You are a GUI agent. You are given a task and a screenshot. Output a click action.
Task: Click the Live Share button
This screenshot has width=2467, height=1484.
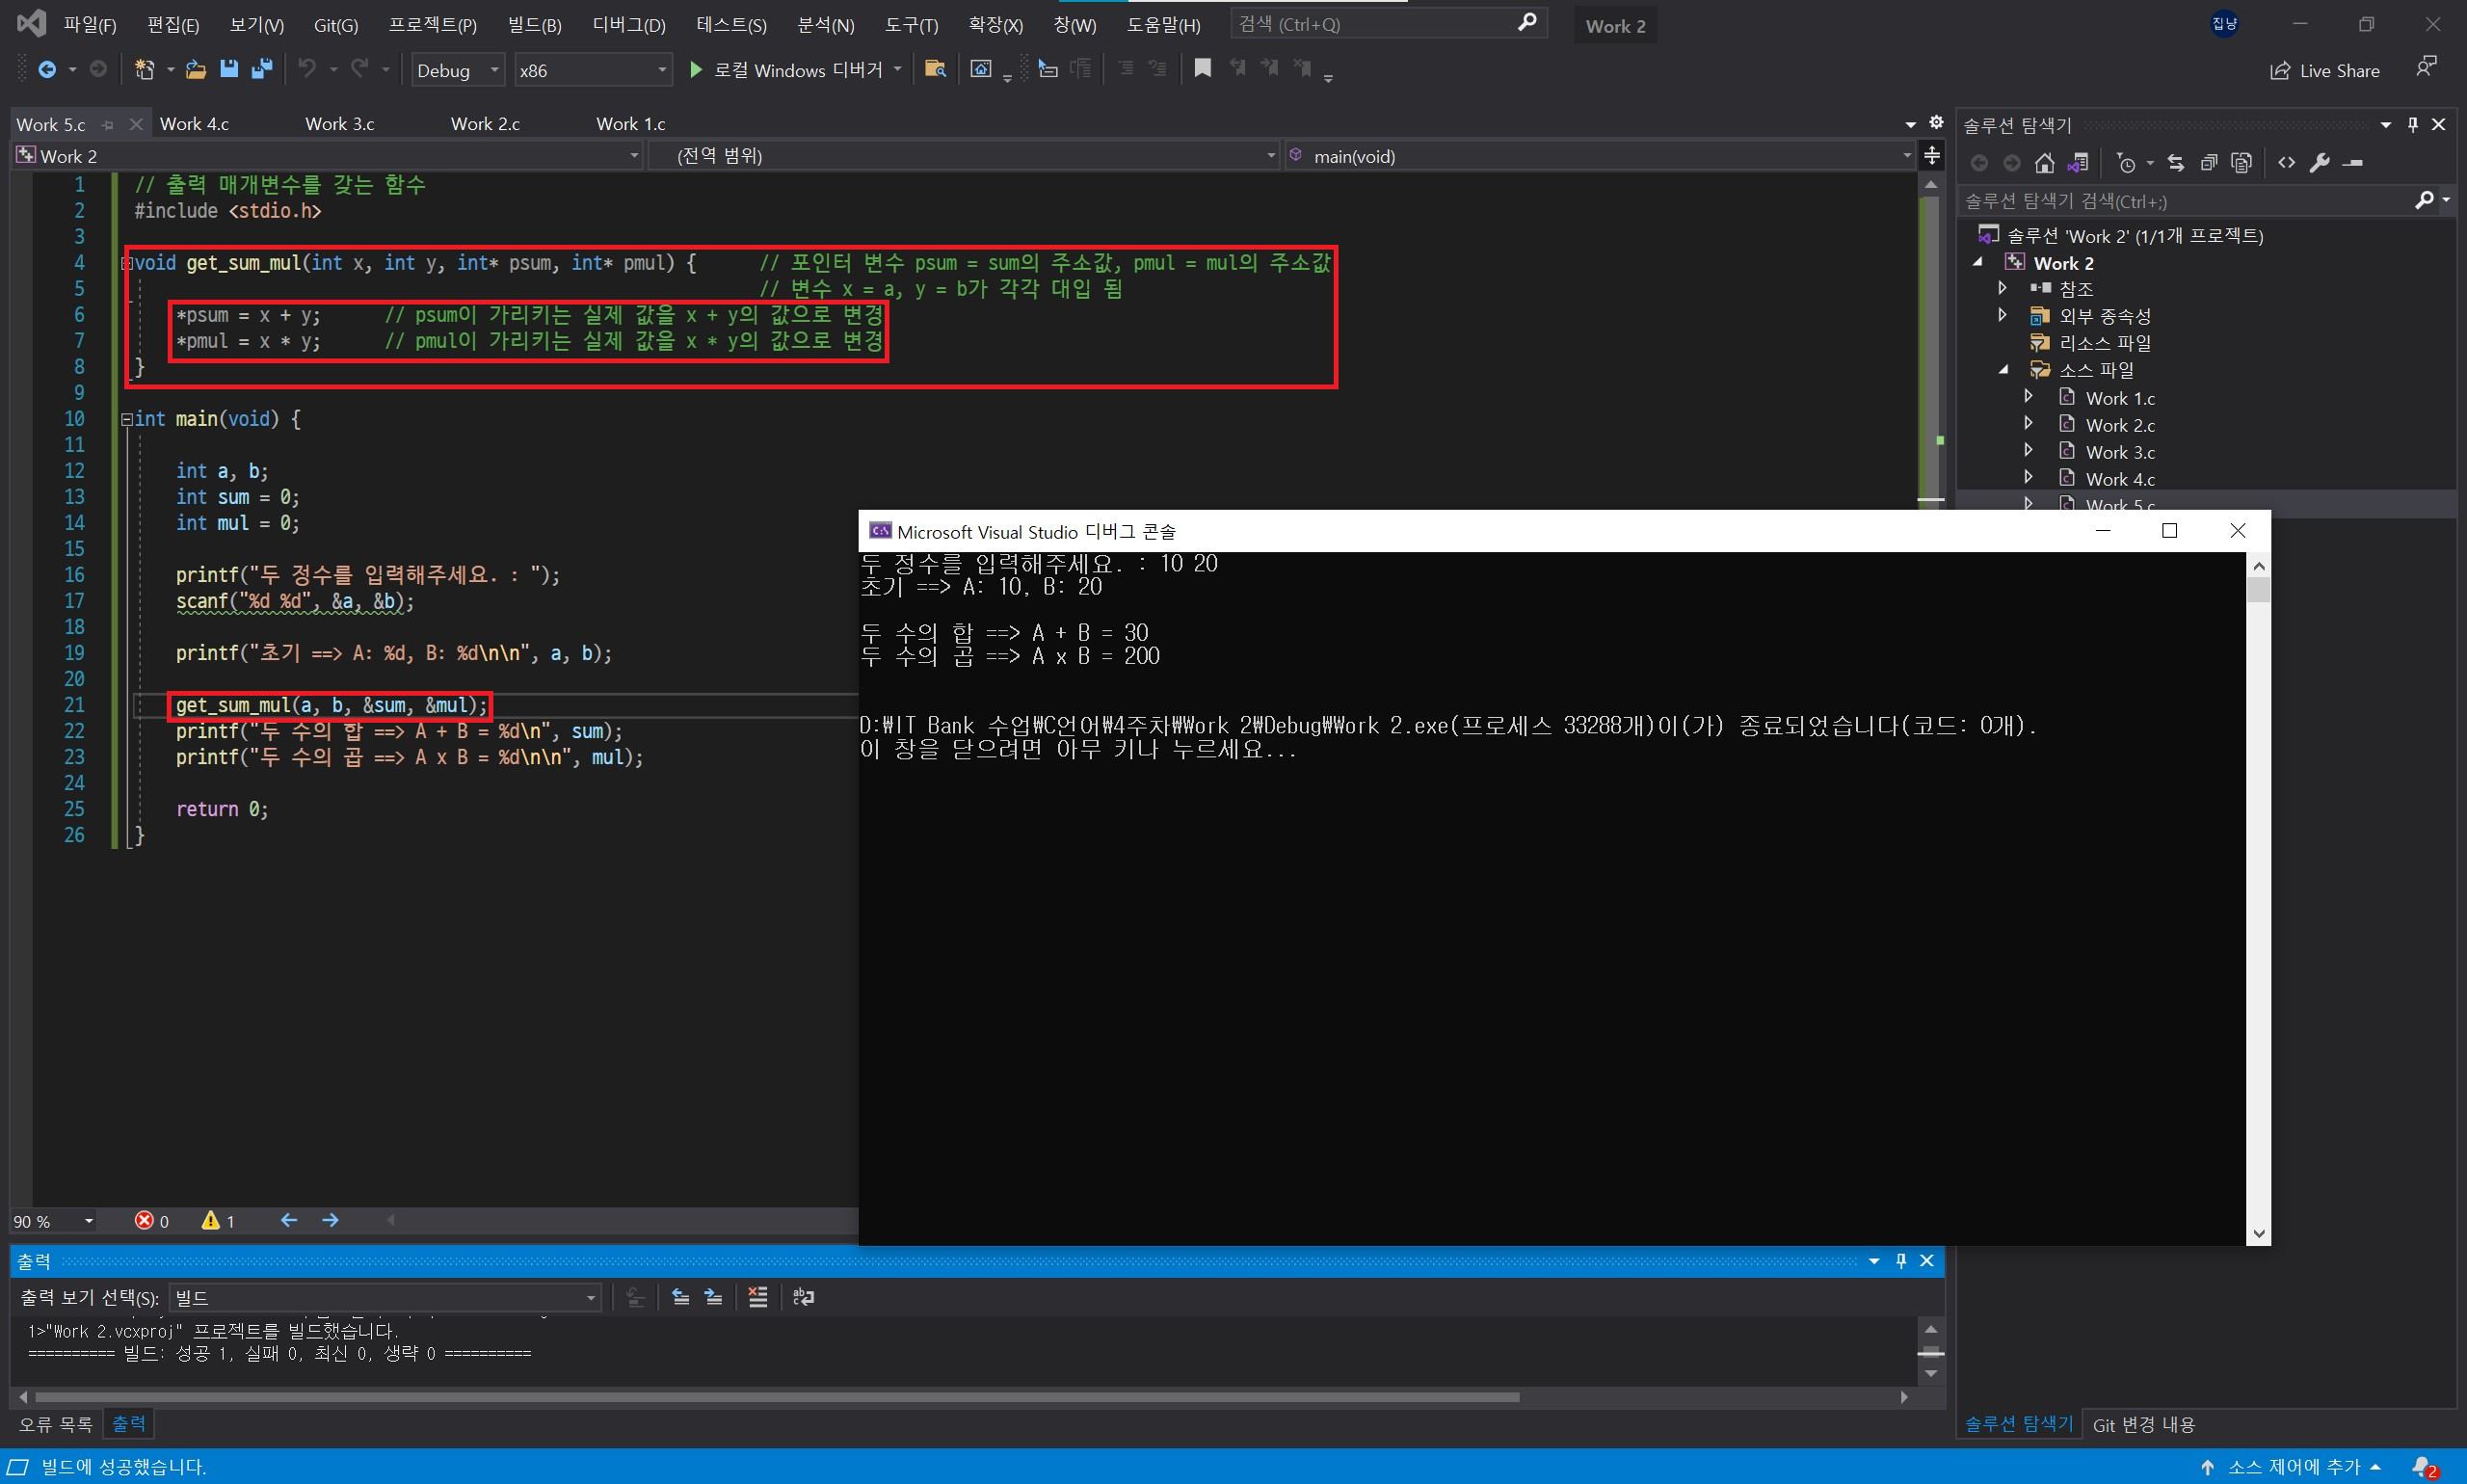tap(2324, 70)
